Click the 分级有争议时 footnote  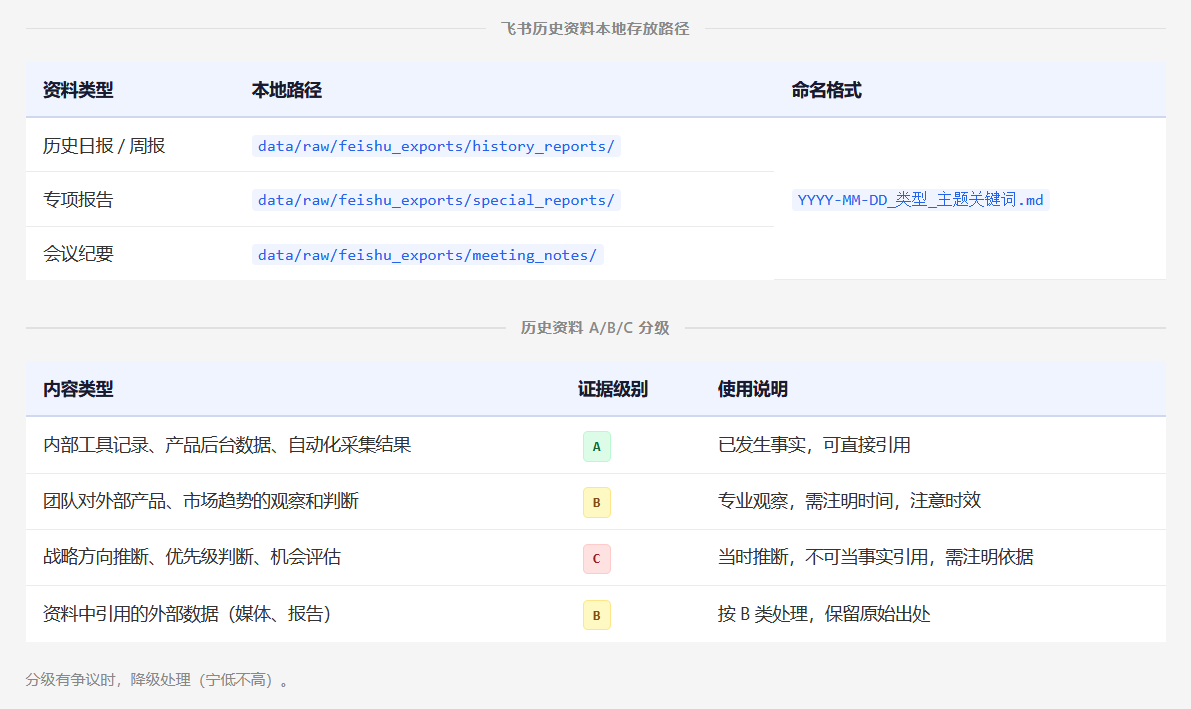pos(157,680)
